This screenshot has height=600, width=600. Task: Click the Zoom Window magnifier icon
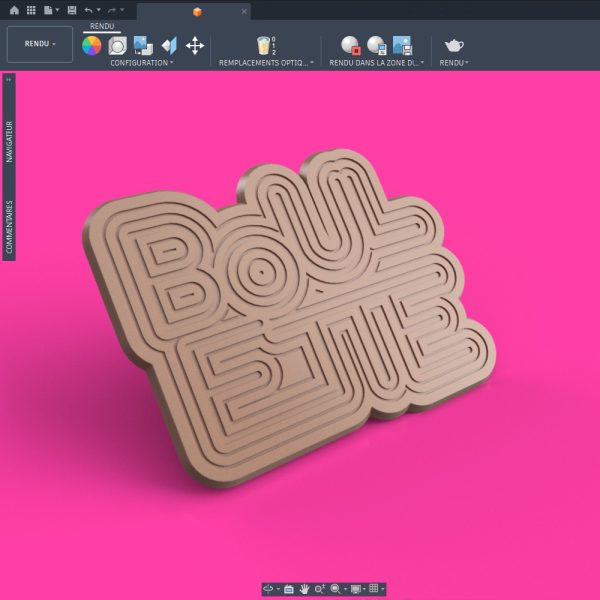point(336,589)
